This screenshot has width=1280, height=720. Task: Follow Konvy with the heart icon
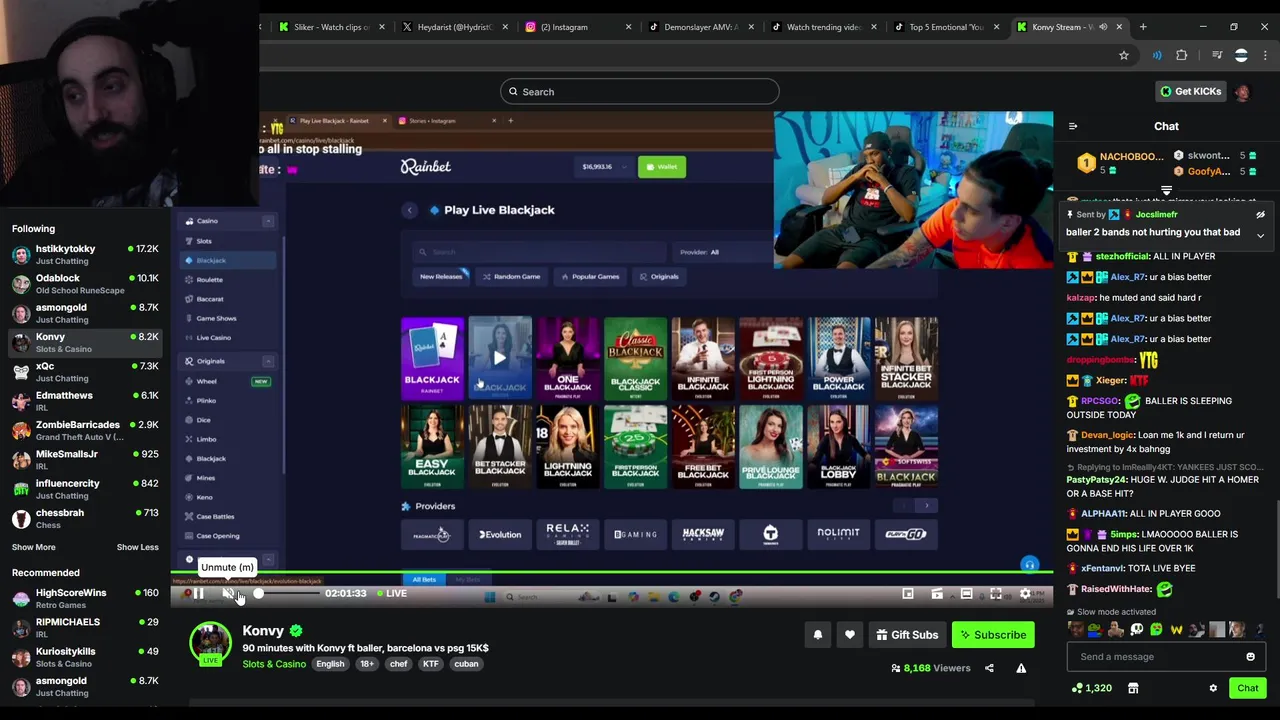(x=850, y=635)
